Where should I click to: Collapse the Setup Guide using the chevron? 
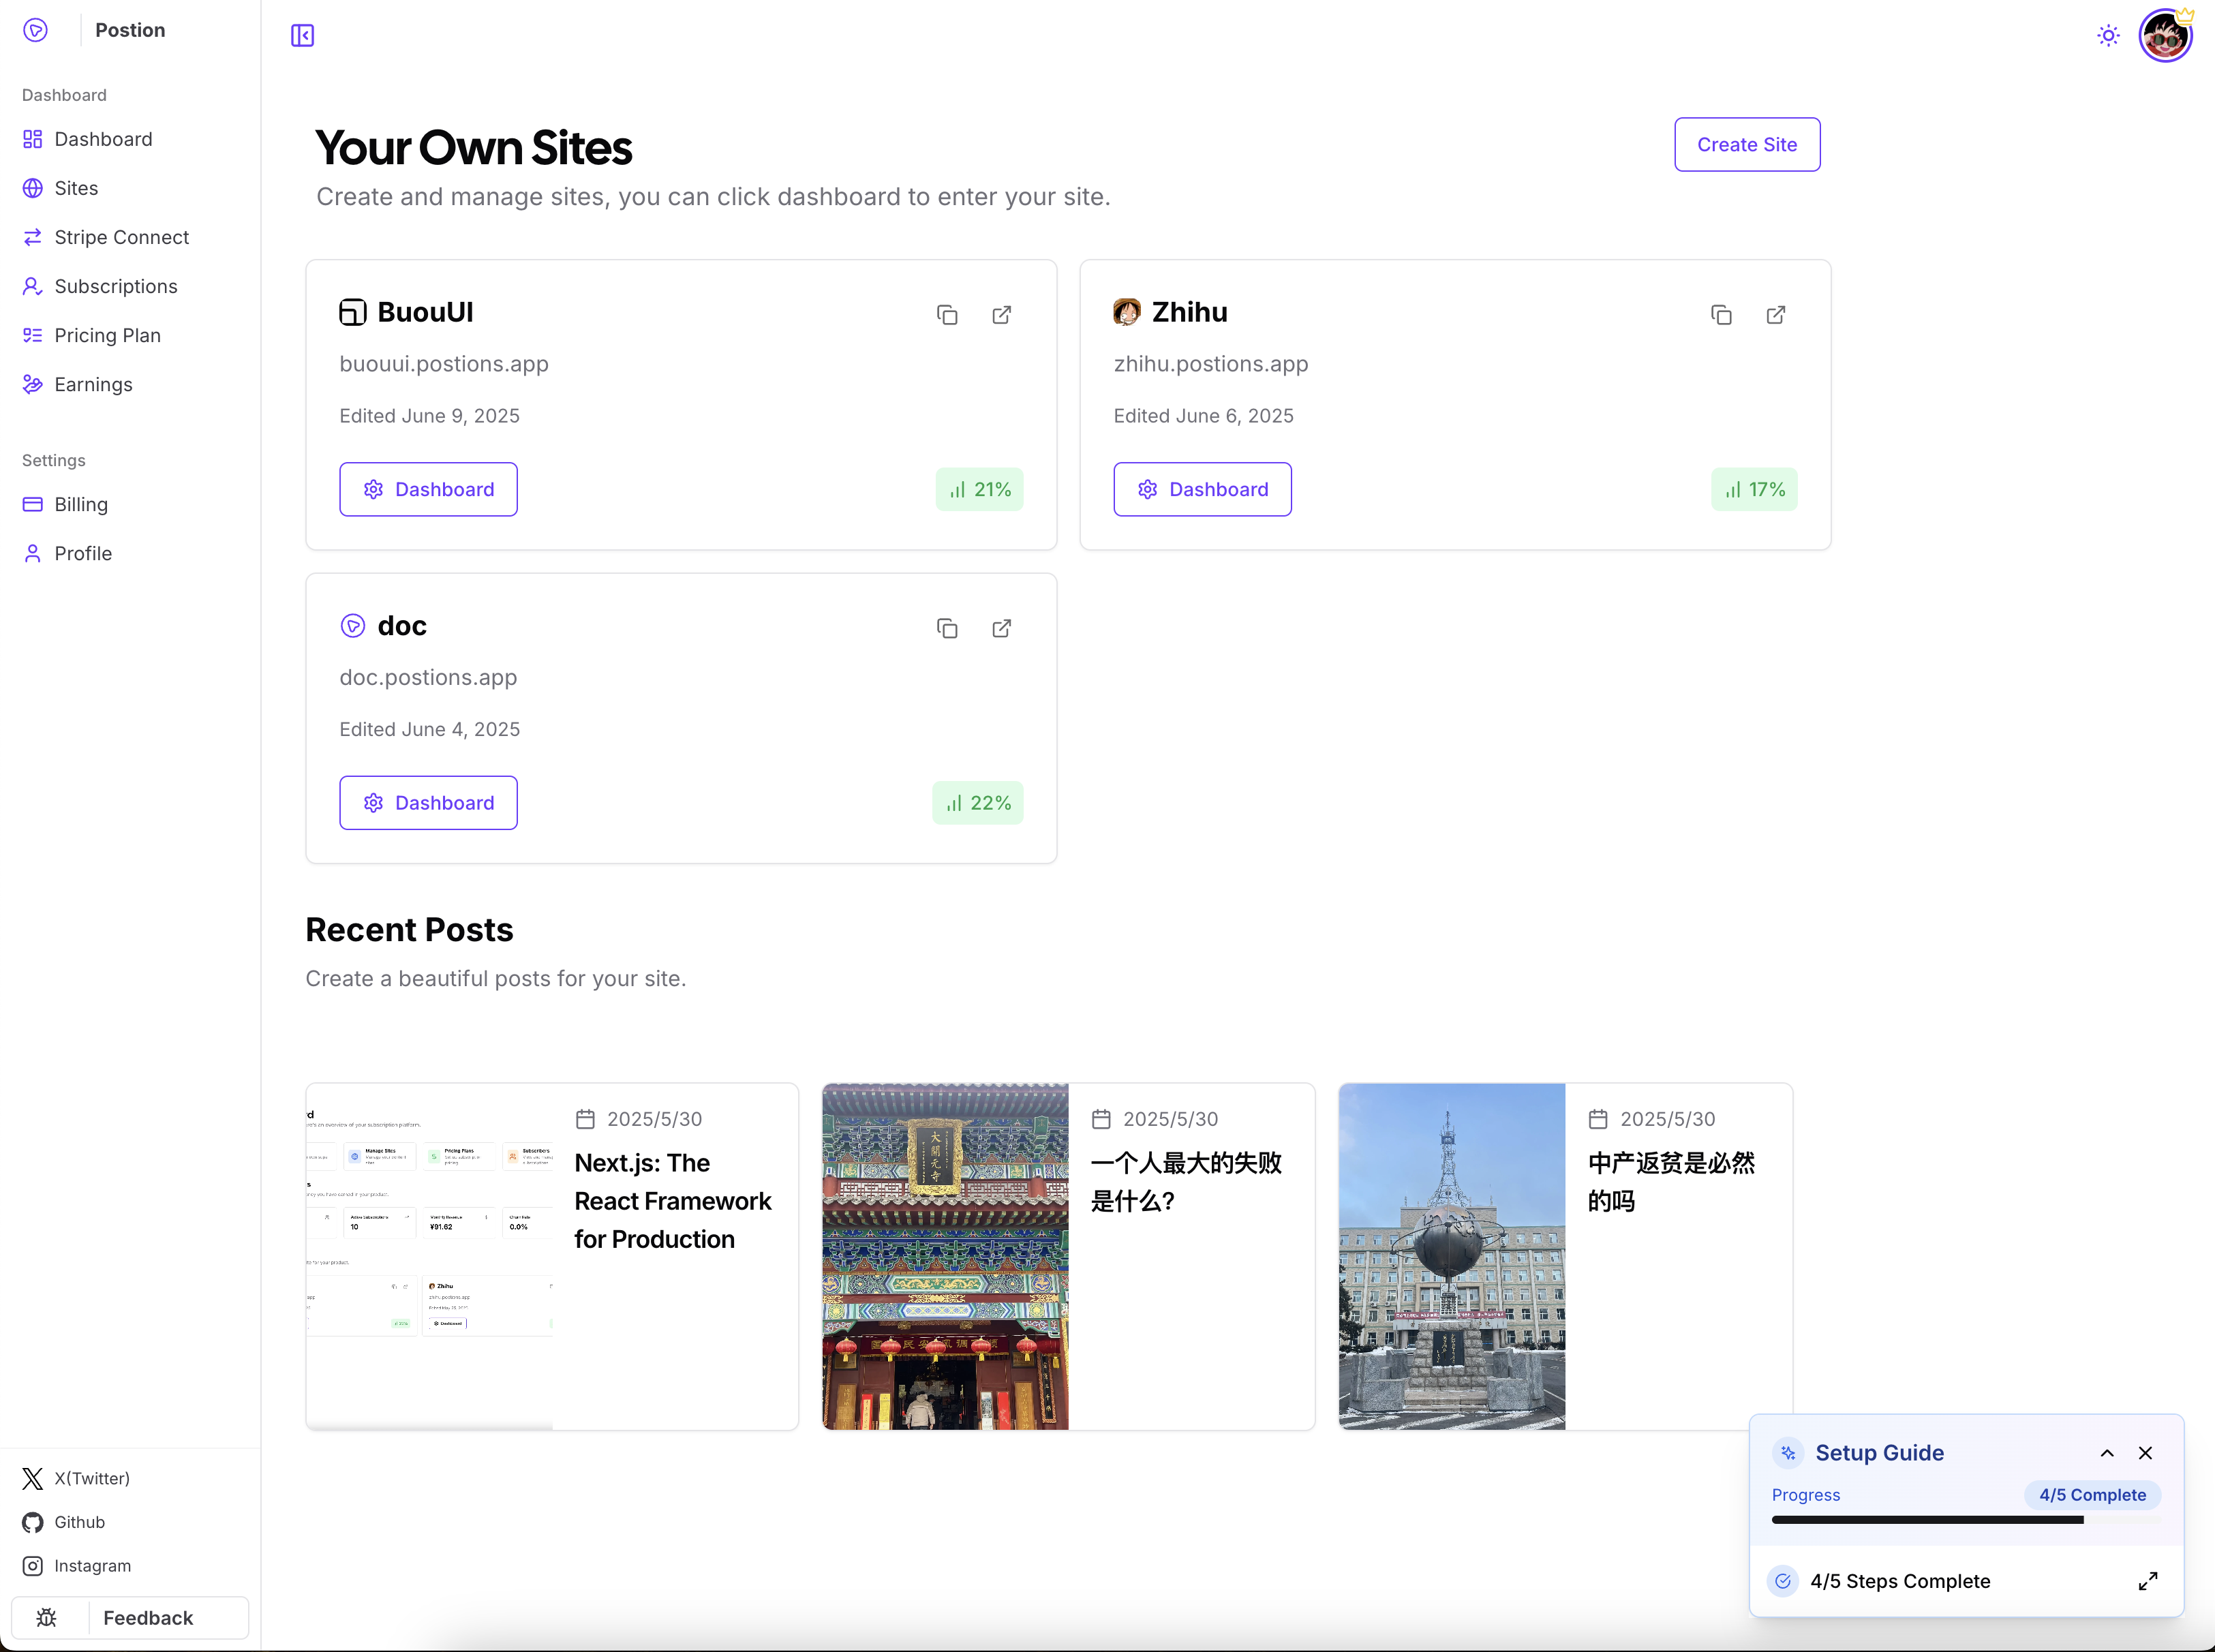2106,1452
